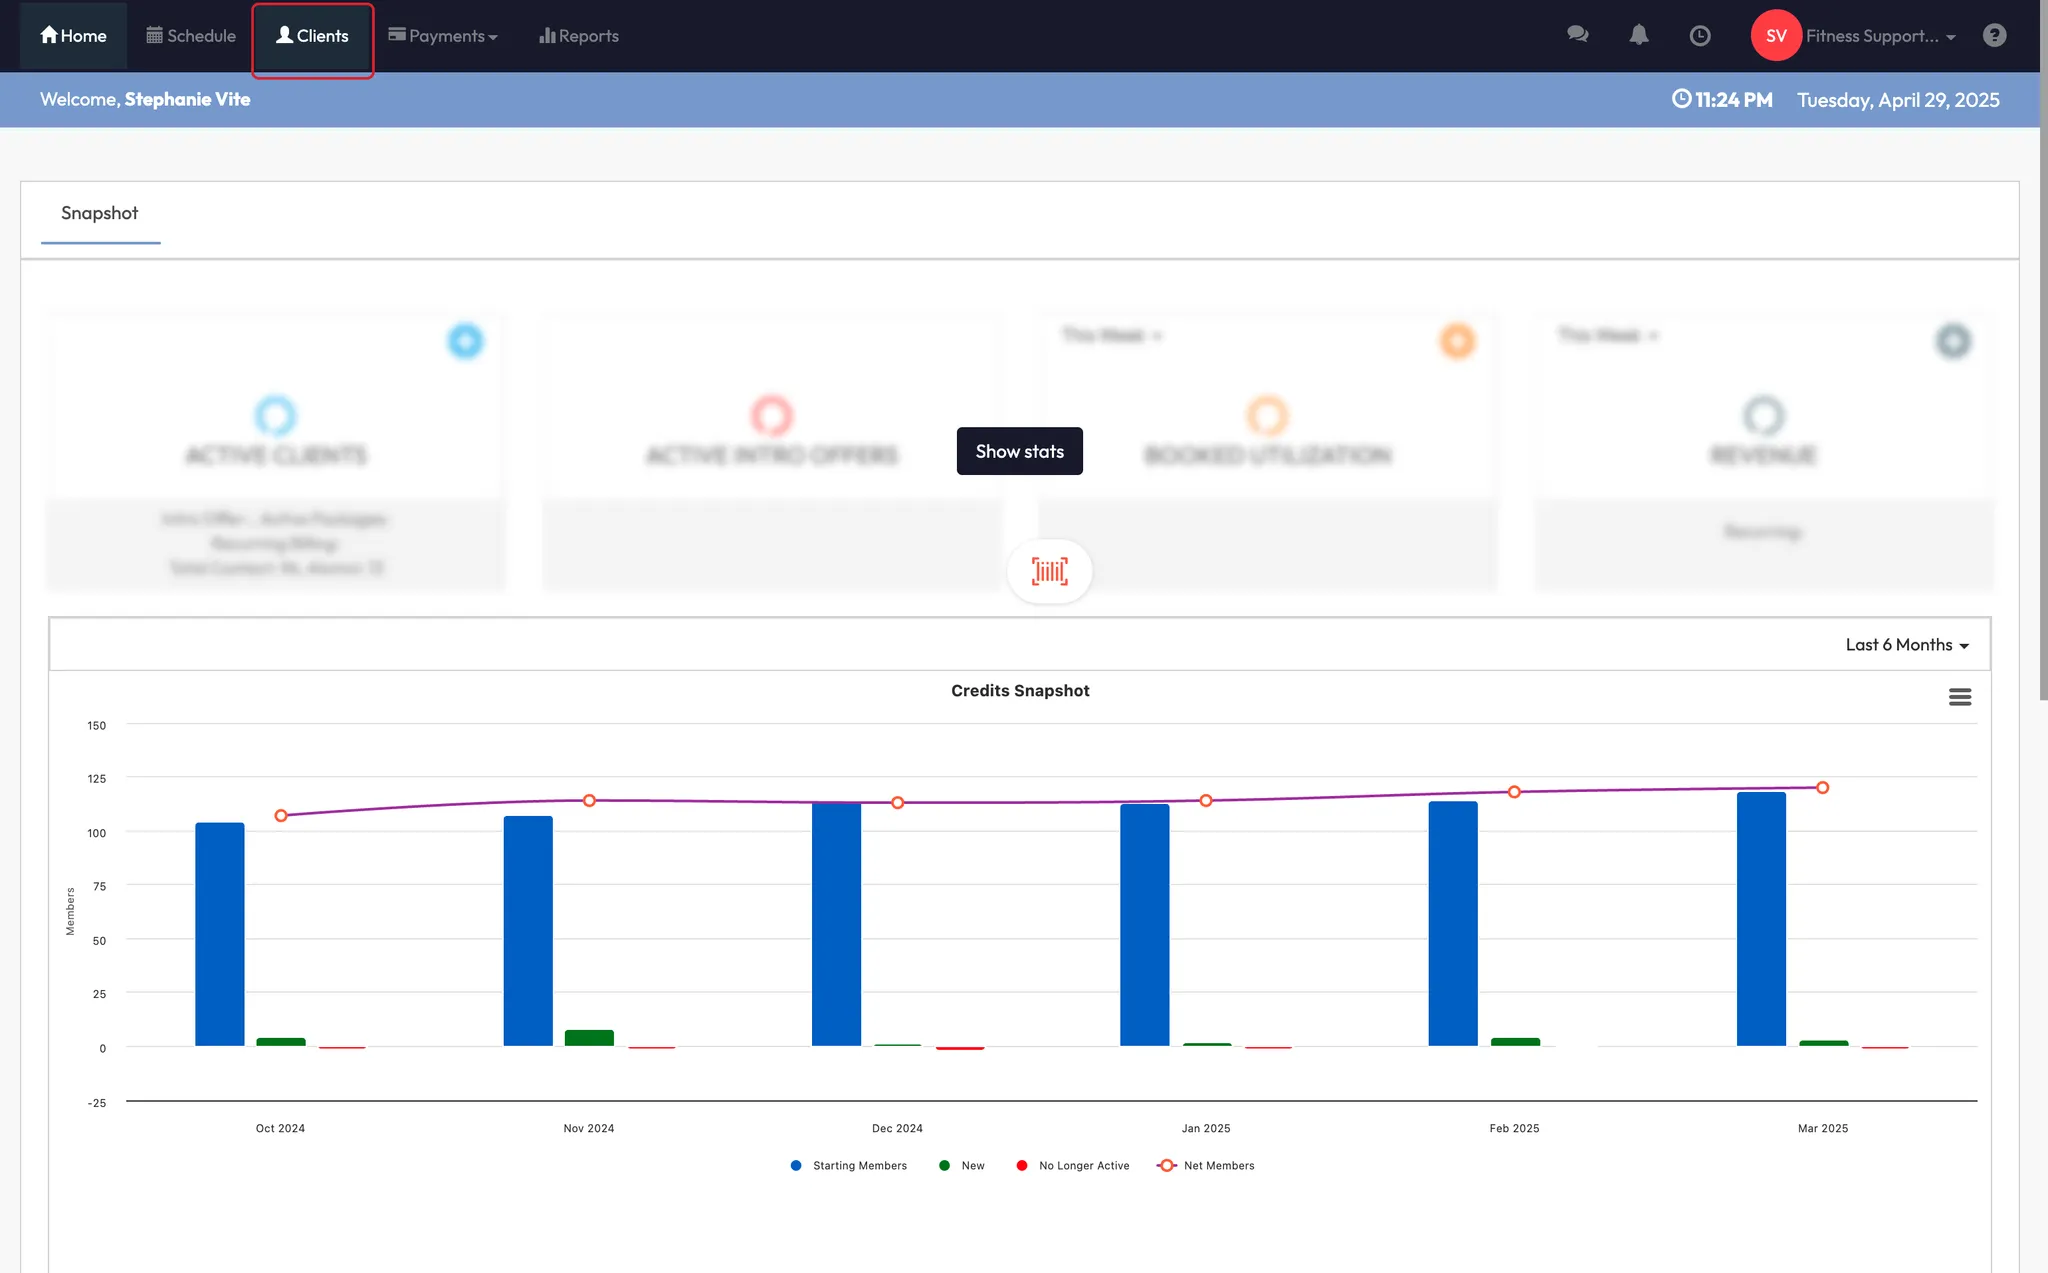Open the Payments dropdown menu

pos(443,36)
